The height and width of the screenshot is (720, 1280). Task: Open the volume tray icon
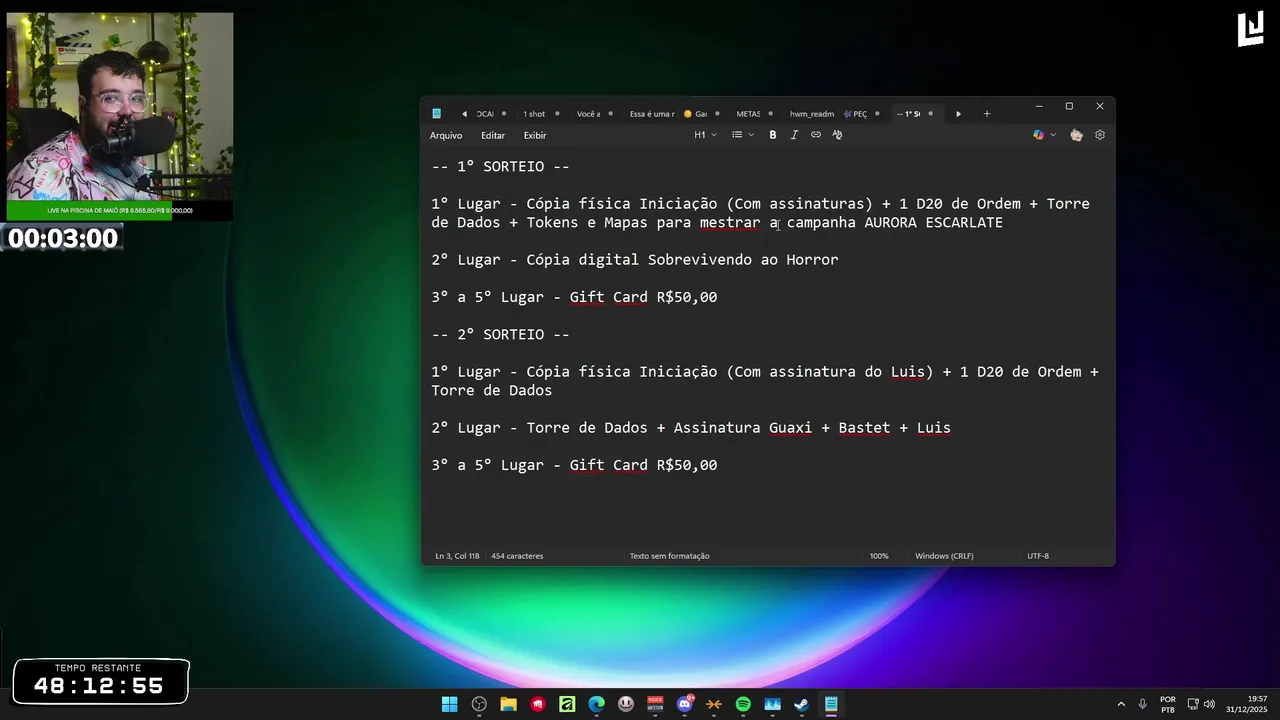[x=1209, y=704]
